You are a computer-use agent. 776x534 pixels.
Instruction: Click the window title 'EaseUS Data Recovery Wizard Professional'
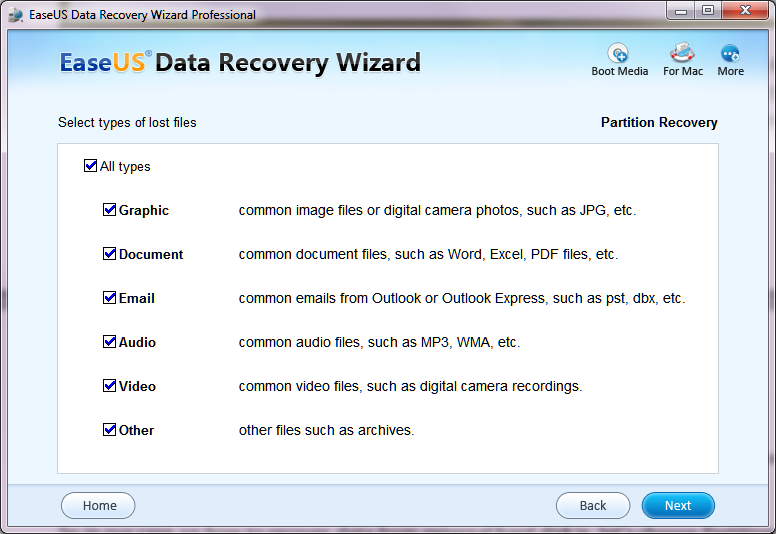pyautogui.click(x=143, y=15)
